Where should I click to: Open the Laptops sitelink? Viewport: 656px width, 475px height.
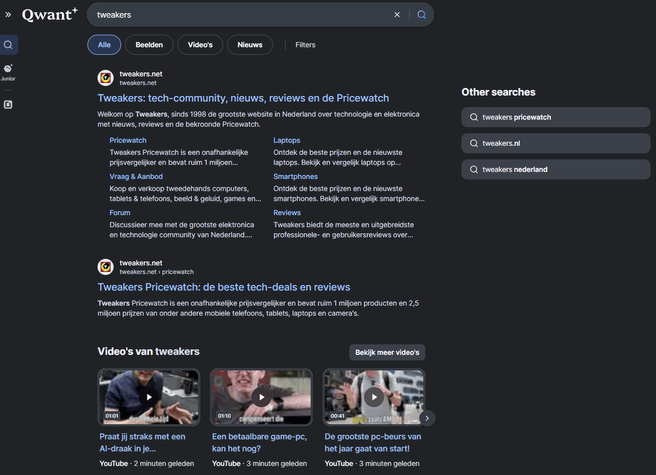[x=287, y=140]
